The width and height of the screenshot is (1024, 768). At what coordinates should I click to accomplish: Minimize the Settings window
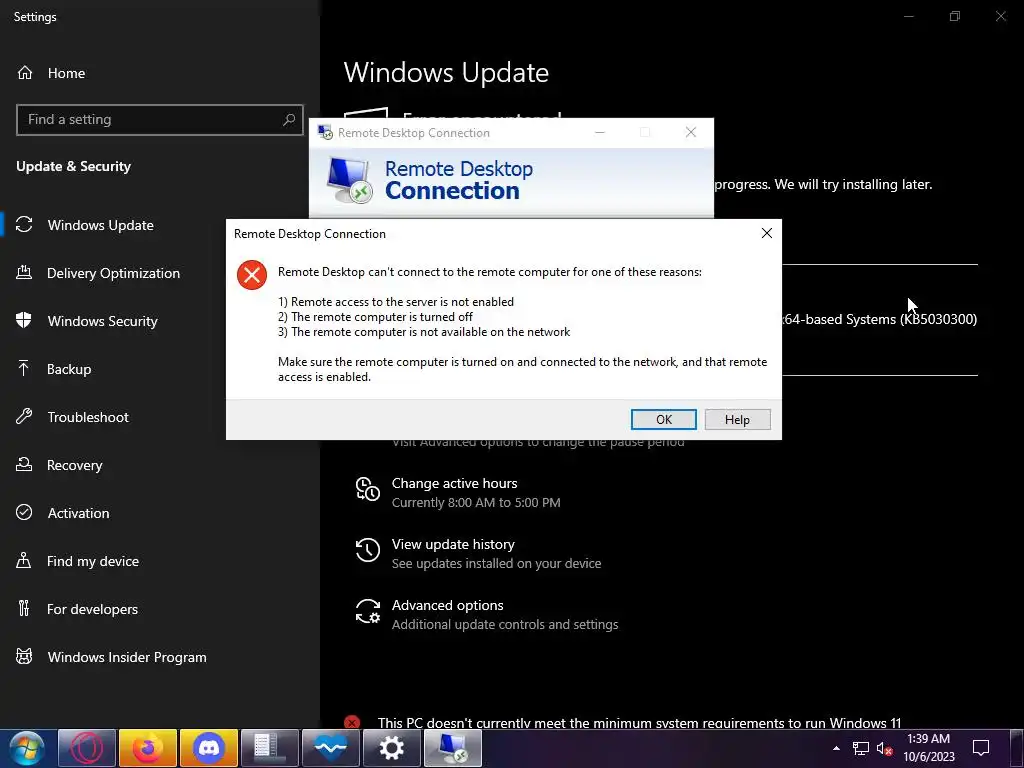point(908,16)
